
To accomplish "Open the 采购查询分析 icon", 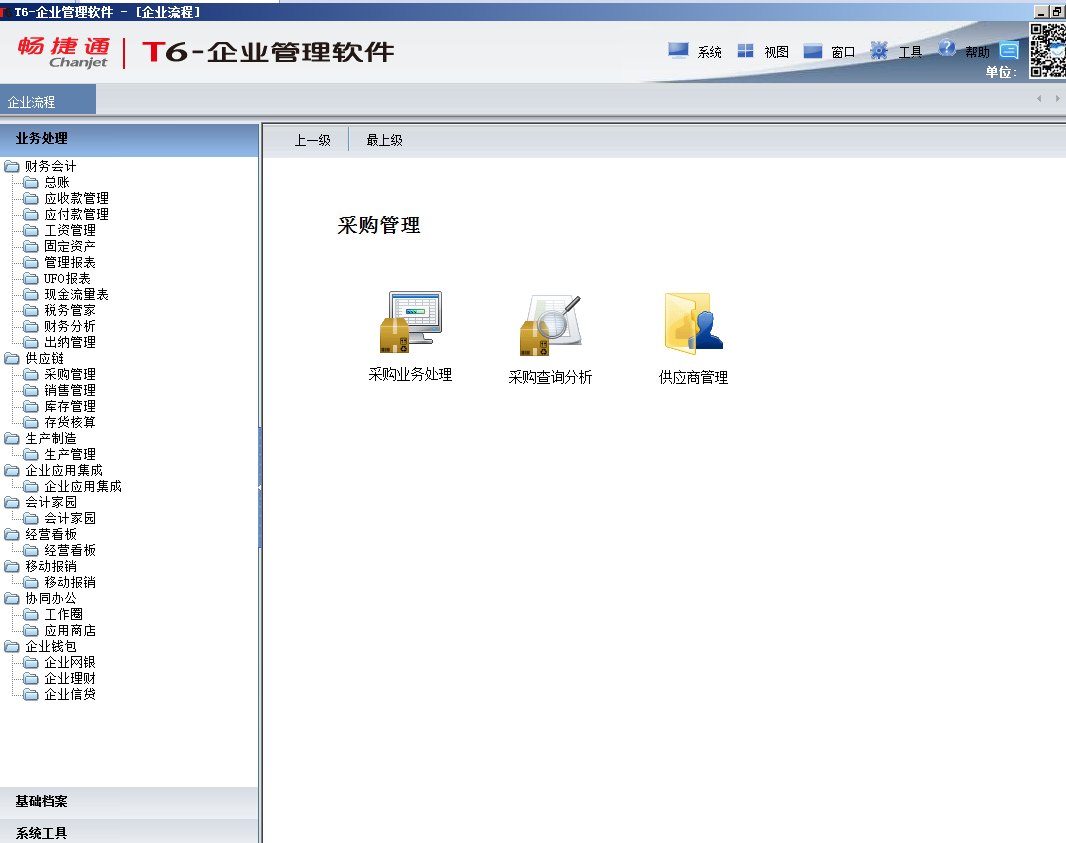I will 550,339.
